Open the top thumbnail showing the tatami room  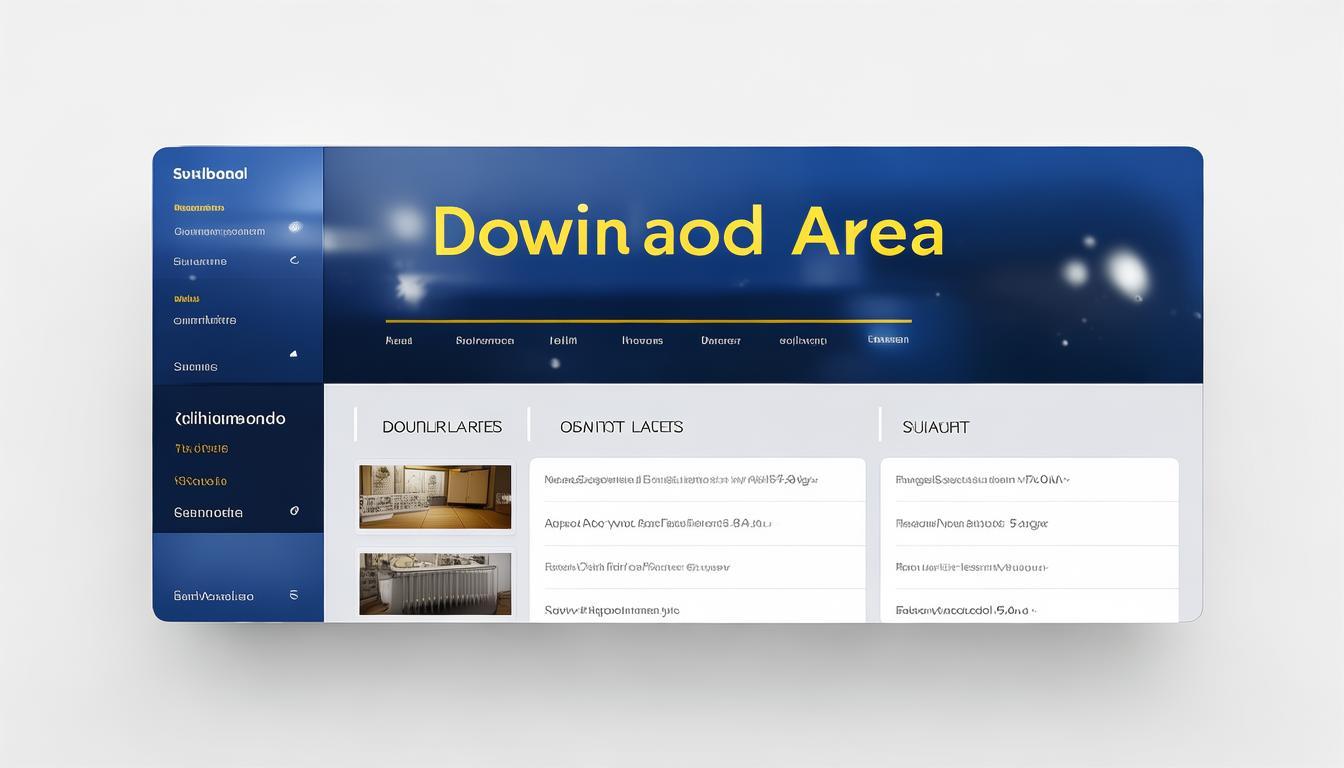(x=435, y=497)
